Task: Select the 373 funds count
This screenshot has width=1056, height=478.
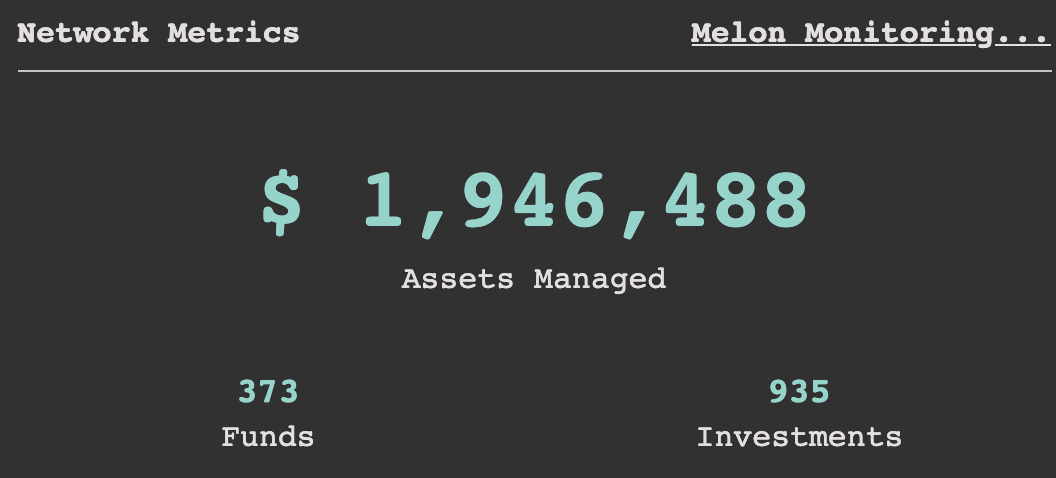Action: coord(268,392)
